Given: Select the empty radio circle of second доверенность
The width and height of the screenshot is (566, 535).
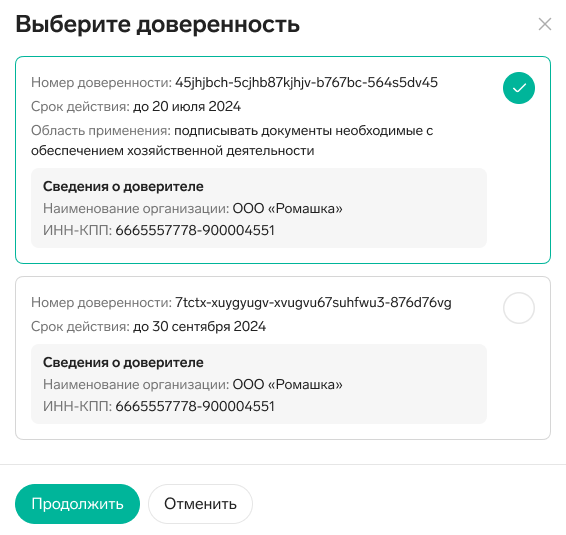Looking at the screenshot, I should tap(519, 308).
